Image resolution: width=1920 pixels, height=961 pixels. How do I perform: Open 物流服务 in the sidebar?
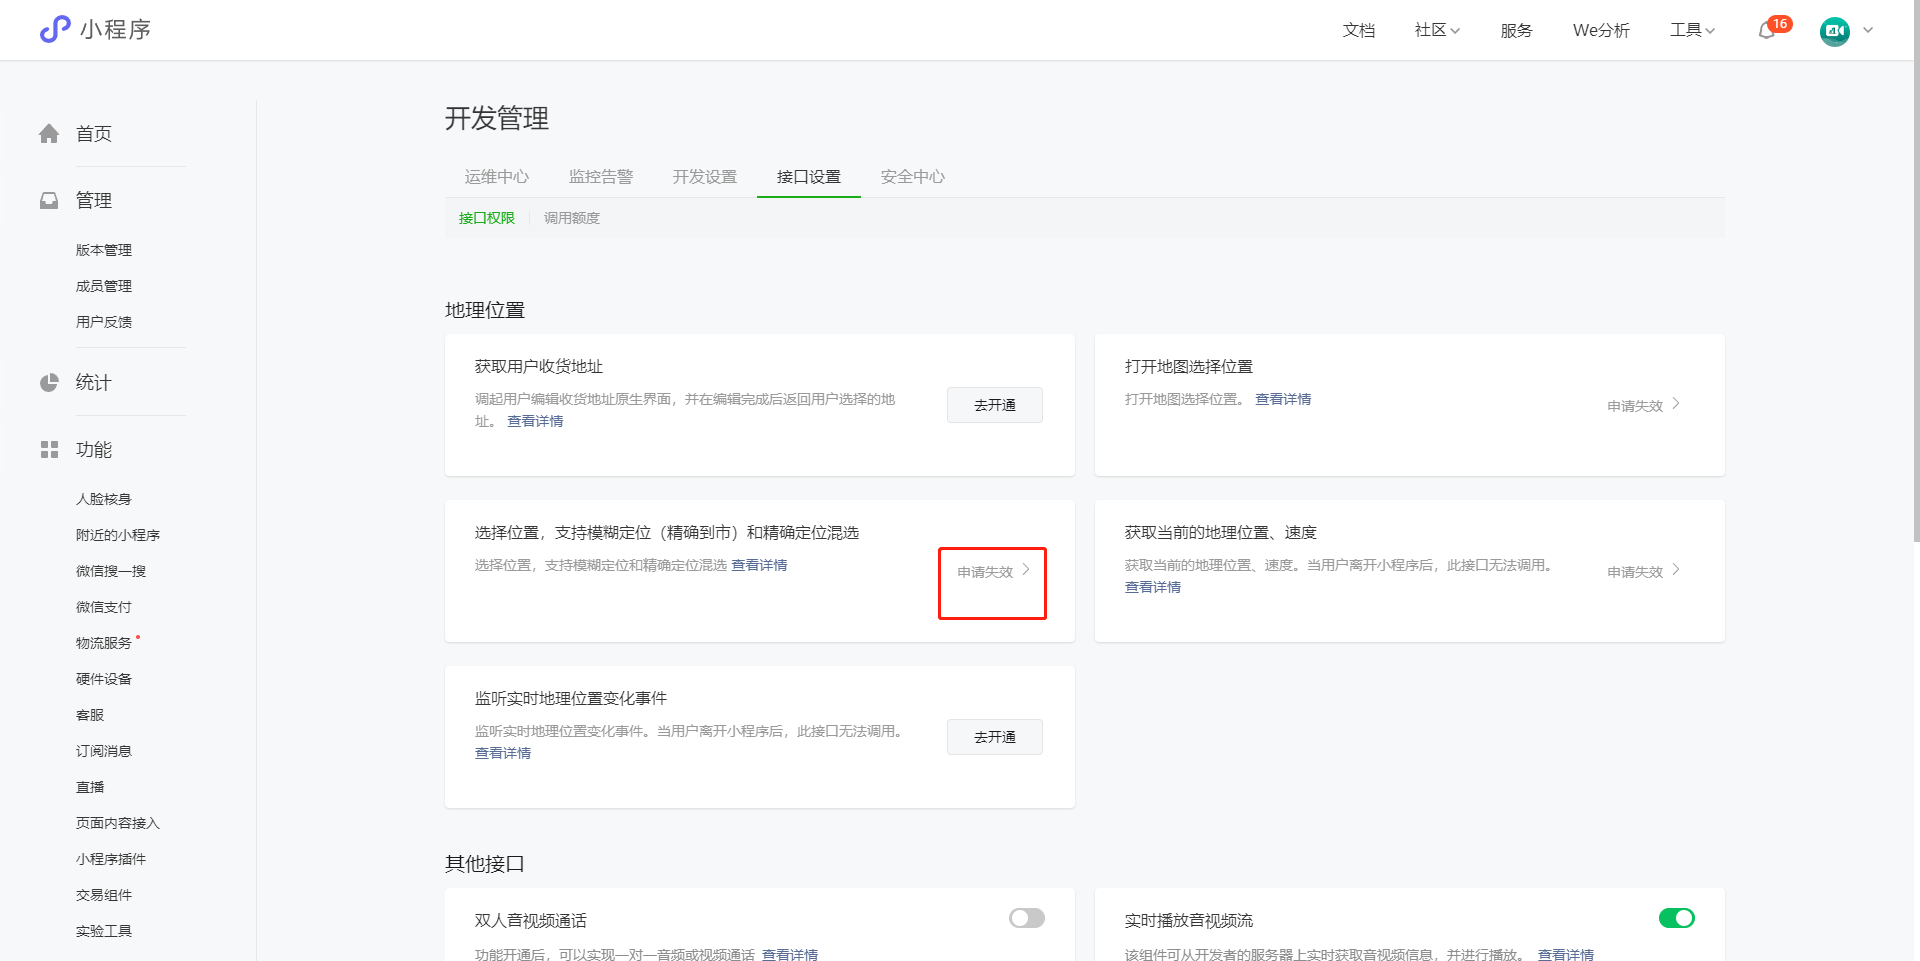click(104, 643)
